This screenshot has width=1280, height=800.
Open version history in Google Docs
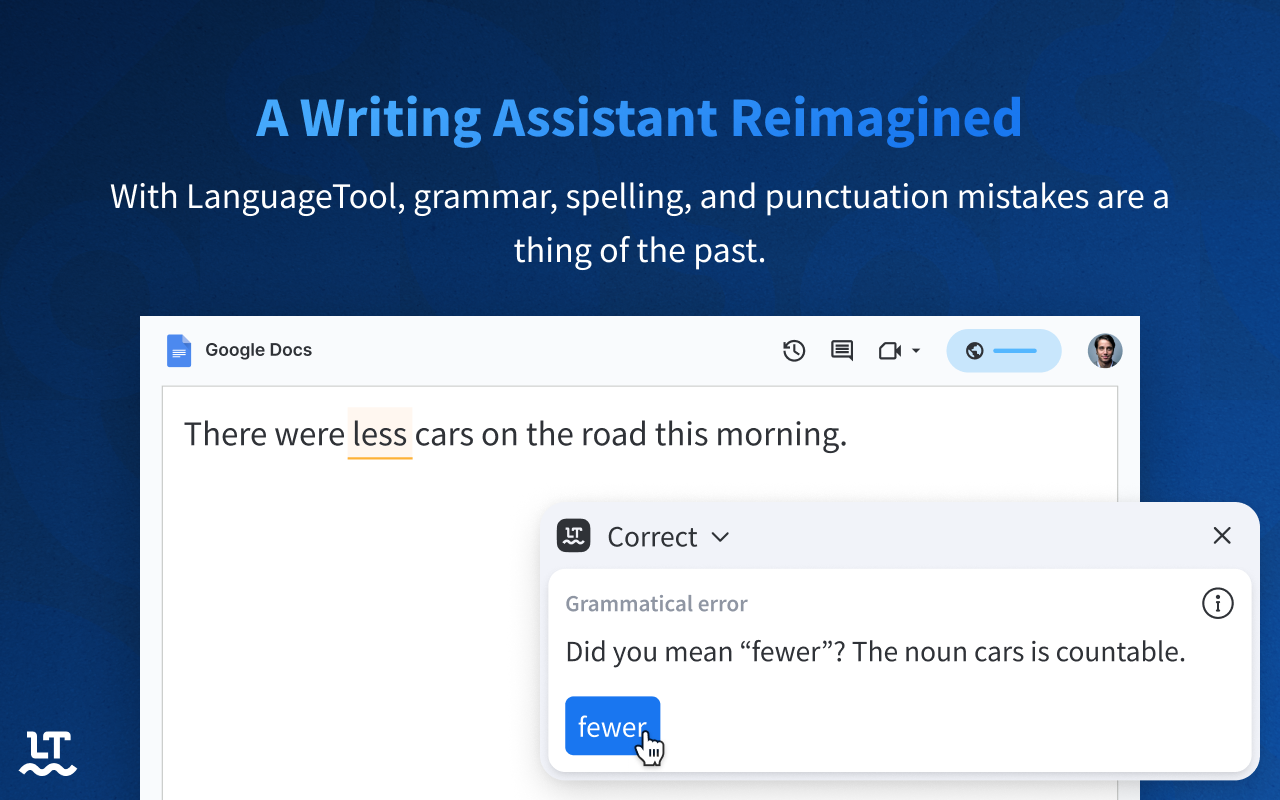point(793,350)
